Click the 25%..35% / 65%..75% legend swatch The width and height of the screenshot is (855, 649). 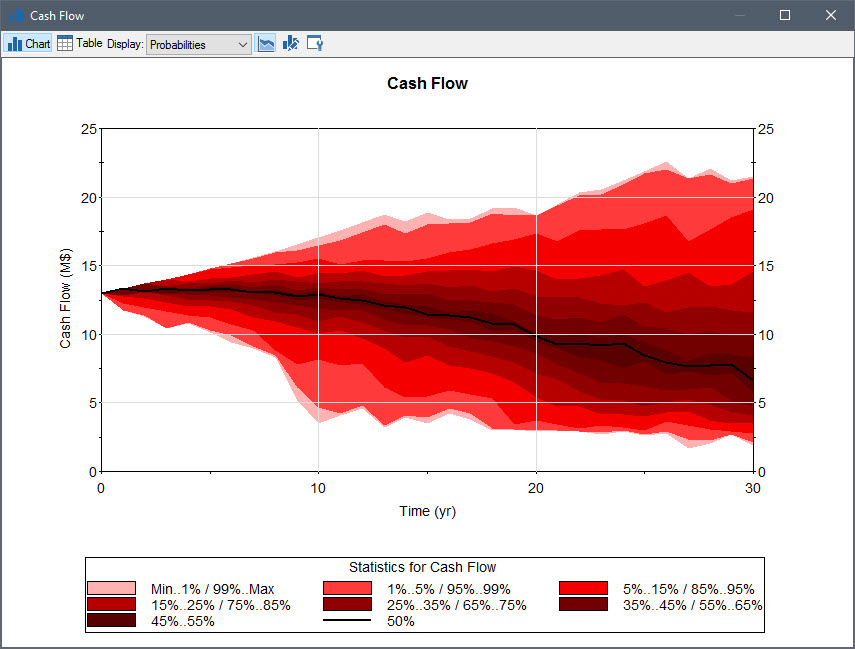[347, 605]
